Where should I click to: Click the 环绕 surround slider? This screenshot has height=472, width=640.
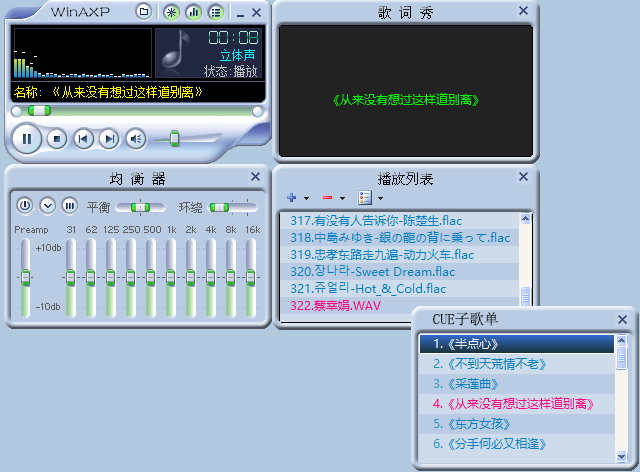click(233, 207)
